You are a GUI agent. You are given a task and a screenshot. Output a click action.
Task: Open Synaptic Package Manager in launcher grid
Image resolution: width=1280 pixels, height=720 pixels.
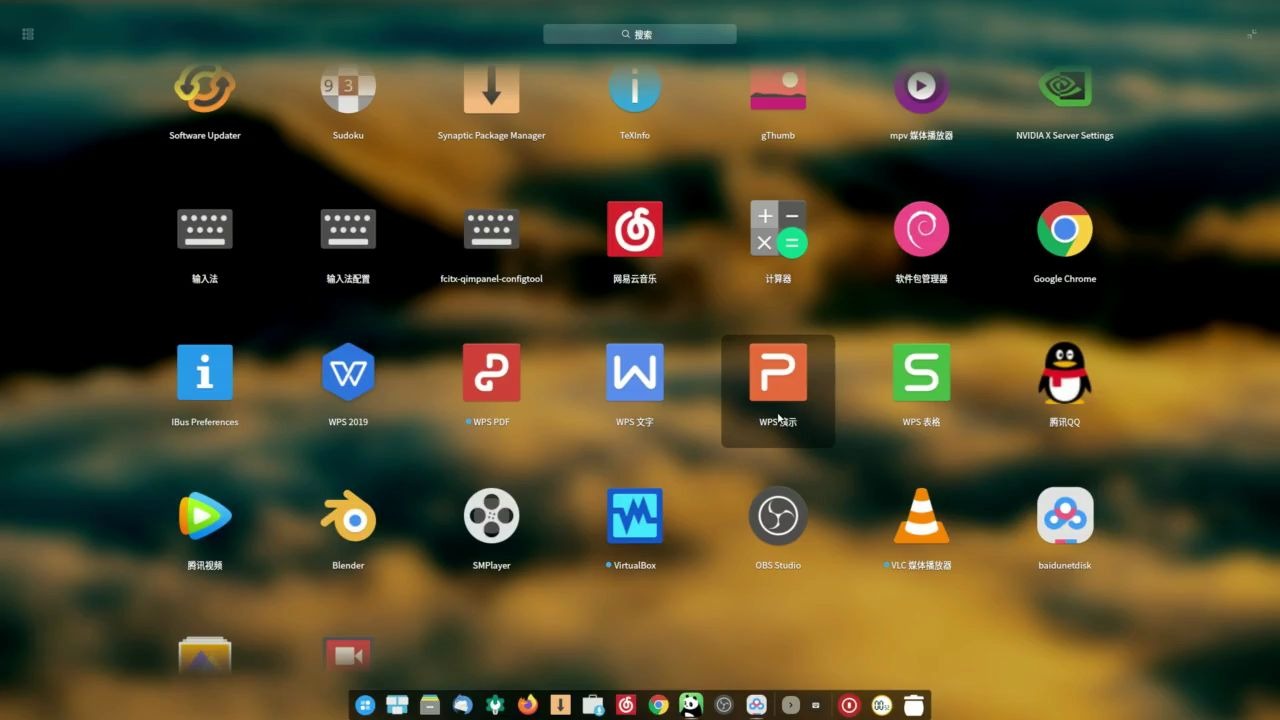click(491, 90)
